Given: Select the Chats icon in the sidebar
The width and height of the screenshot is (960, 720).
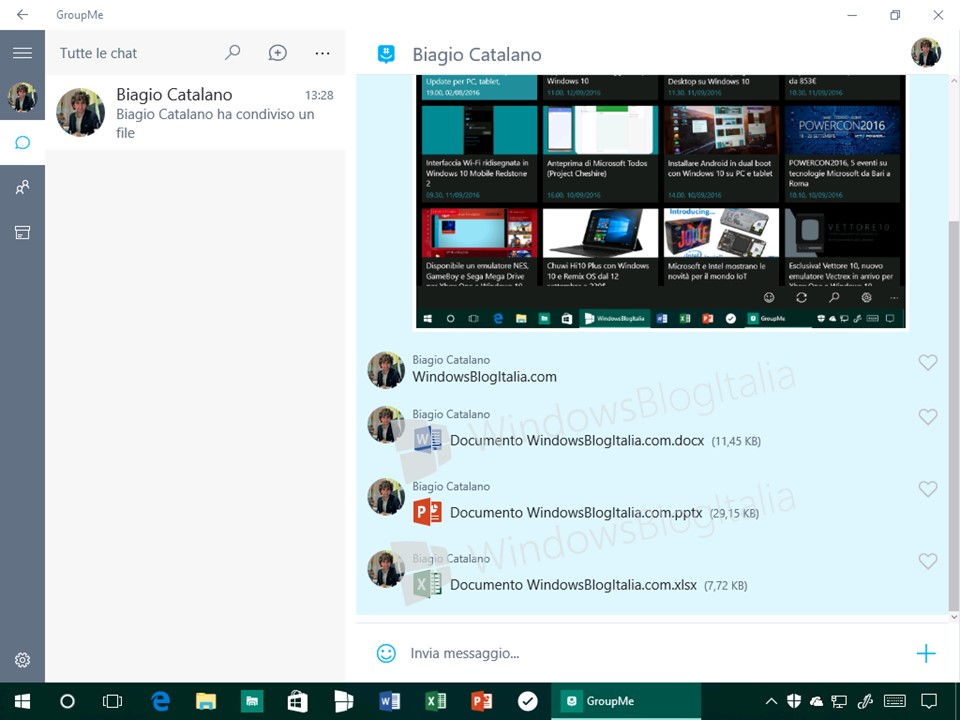Looking at the screenshot, I should pos(22,143).
